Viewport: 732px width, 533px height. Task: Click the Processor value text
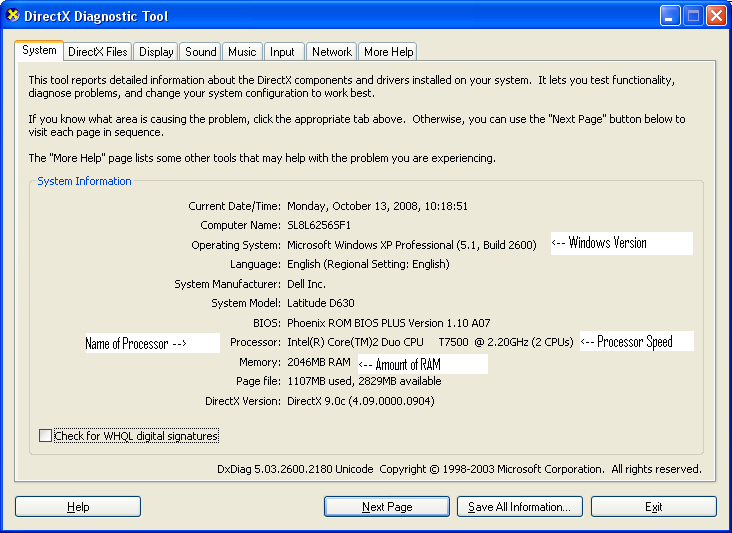click(430, 342)
